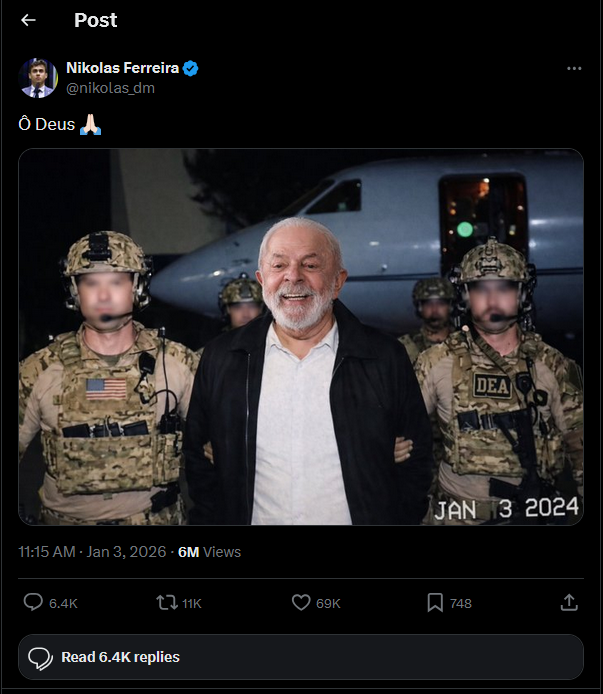
Task: Click the reply speech bubble icon
Action: (x=33, y=603)
